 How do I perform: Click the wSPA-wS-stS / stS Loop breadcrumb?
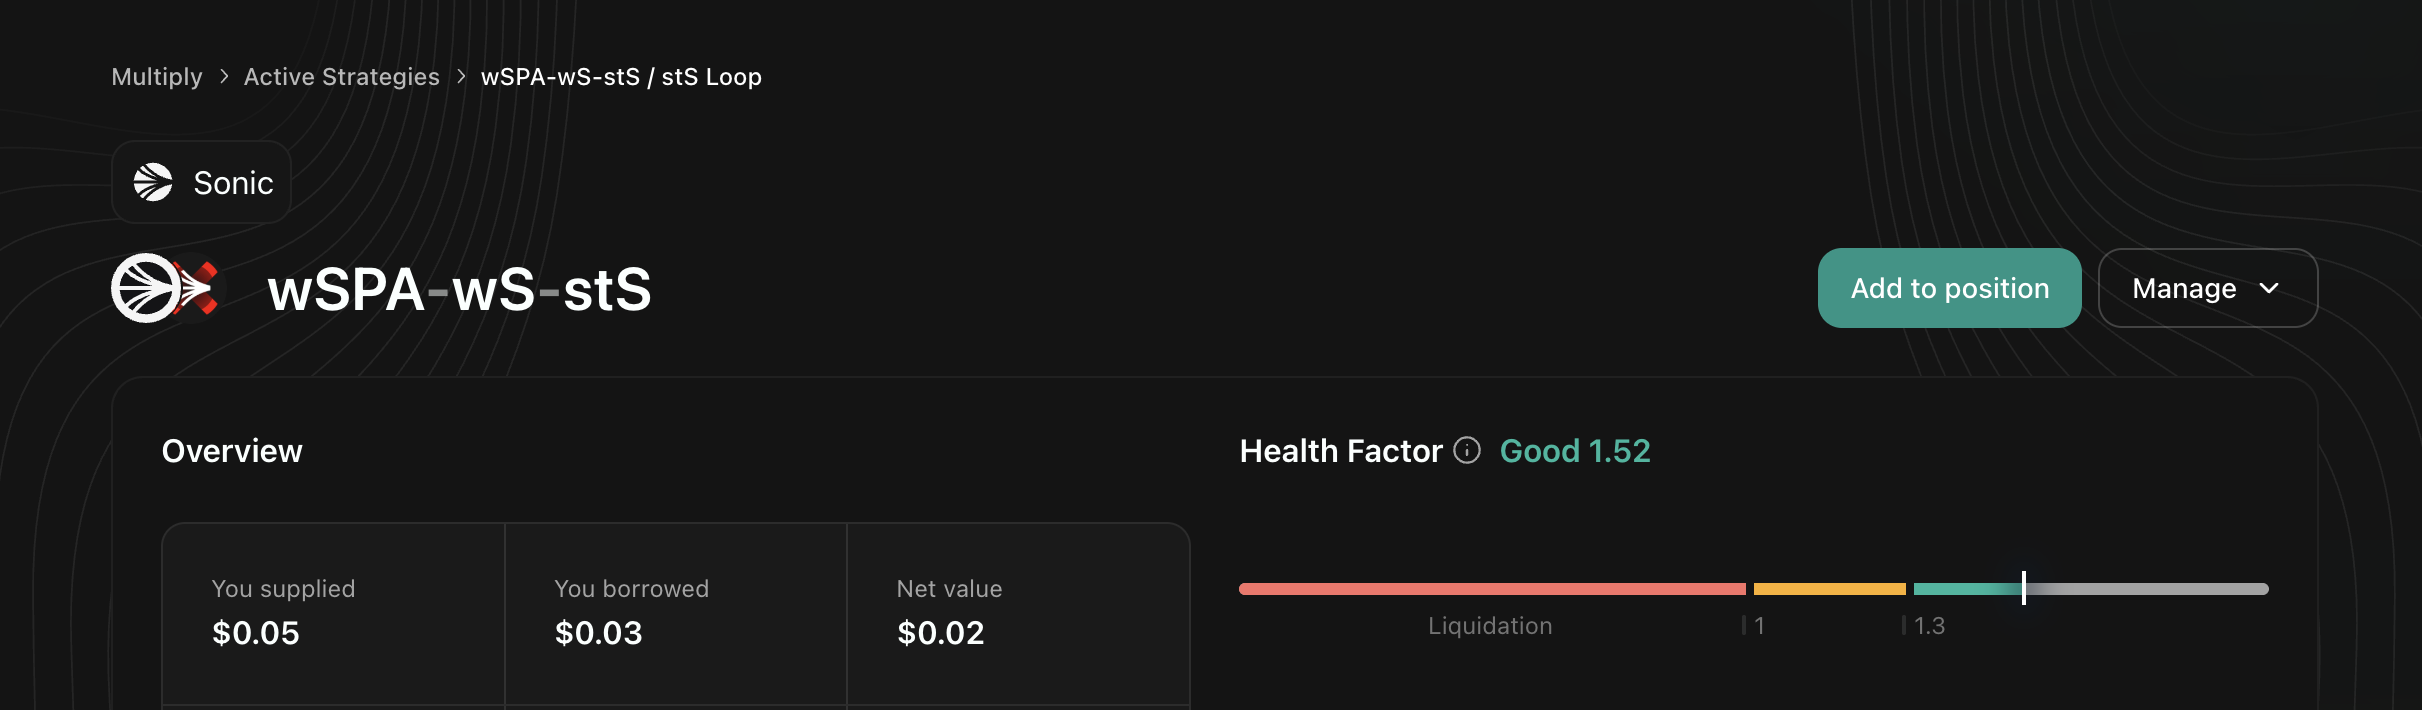pos(621,77)
